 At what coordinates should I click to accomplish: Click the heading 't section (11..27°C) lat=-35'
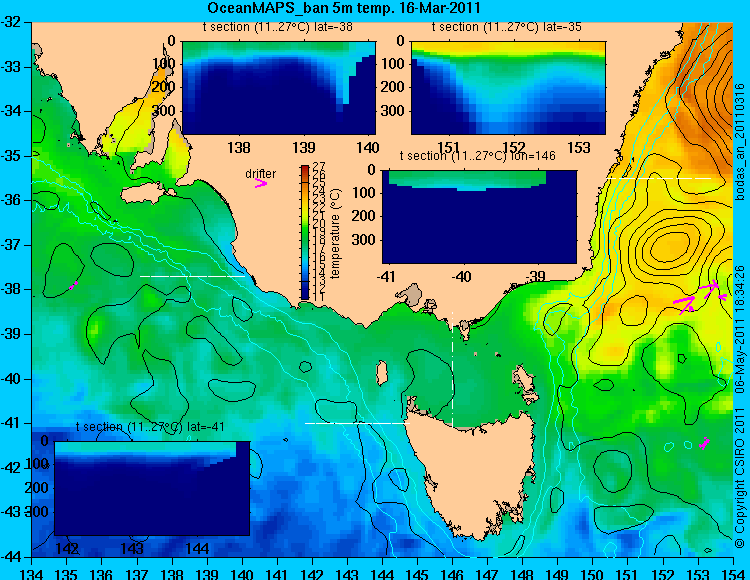[x=507, y=27]
